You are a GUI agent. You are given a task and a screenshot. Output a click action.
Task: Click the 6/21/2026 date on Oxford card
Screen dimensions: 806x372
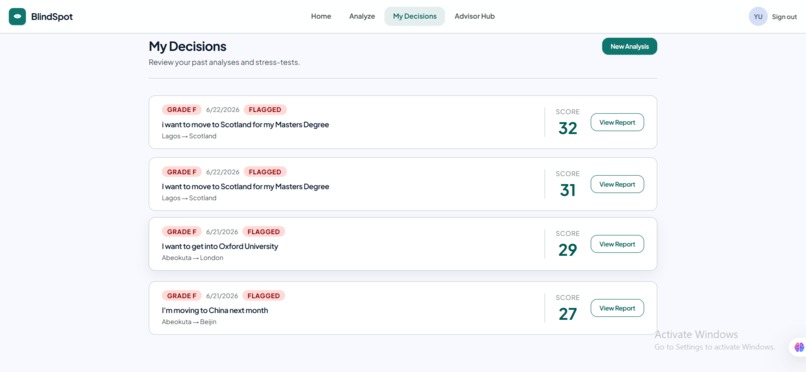click(x=222, y=232)
